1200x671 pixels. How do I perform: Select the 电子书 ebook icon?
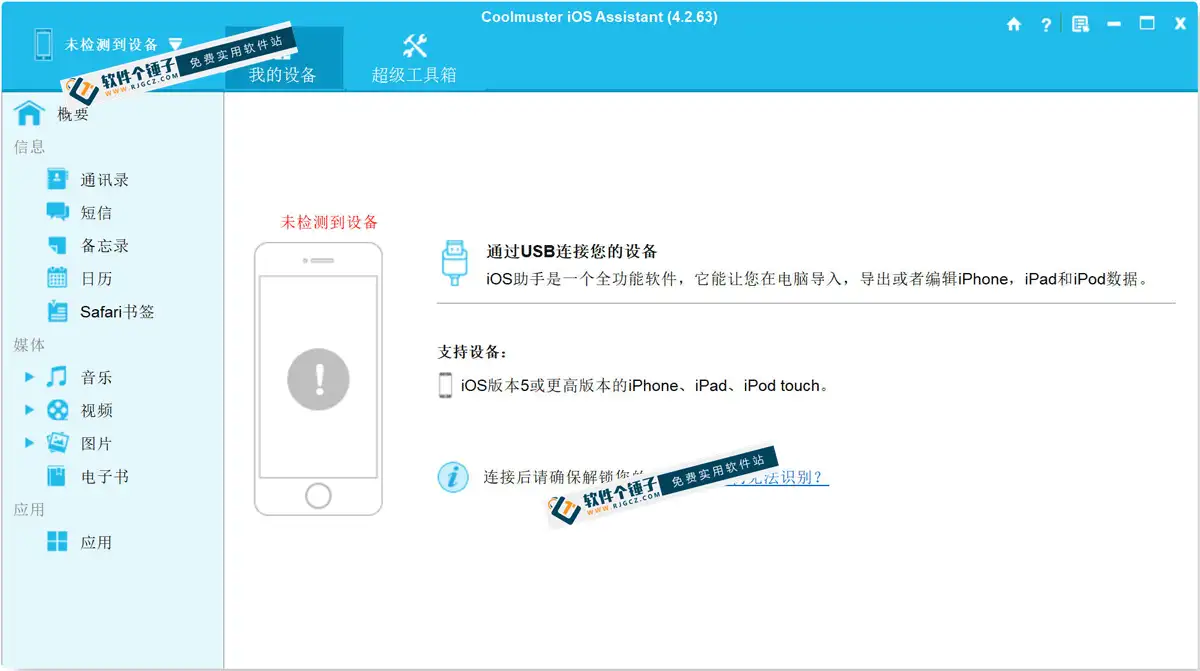pos(57,476)
